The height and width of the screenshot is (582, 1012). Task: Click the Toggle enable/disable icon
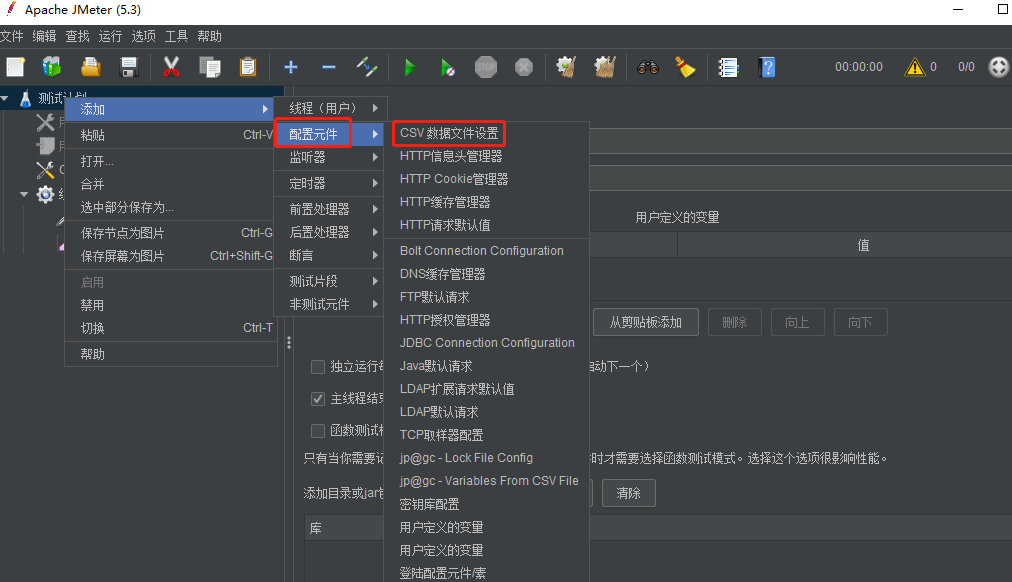click(x=367, y=67)
